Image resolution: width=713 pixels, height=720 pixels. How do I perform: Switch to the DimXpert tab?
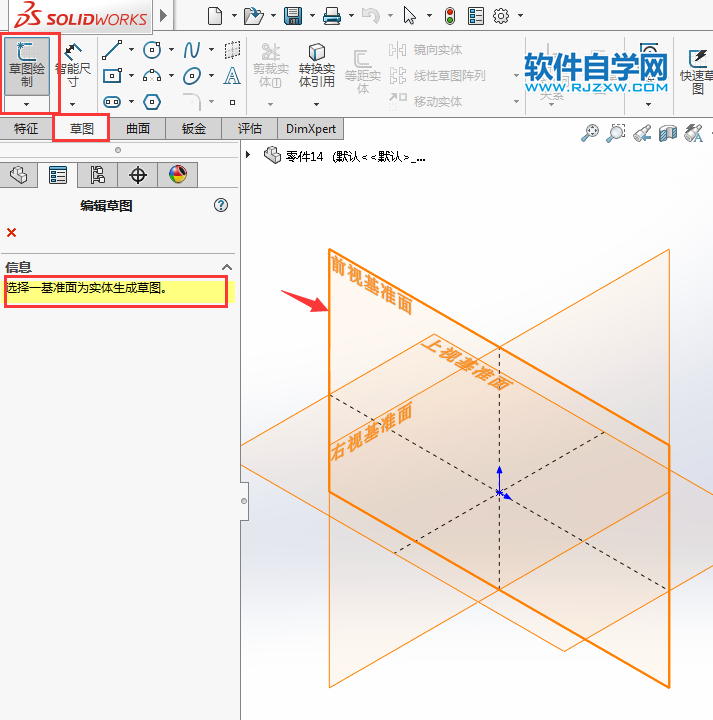(x=311, y=129)
